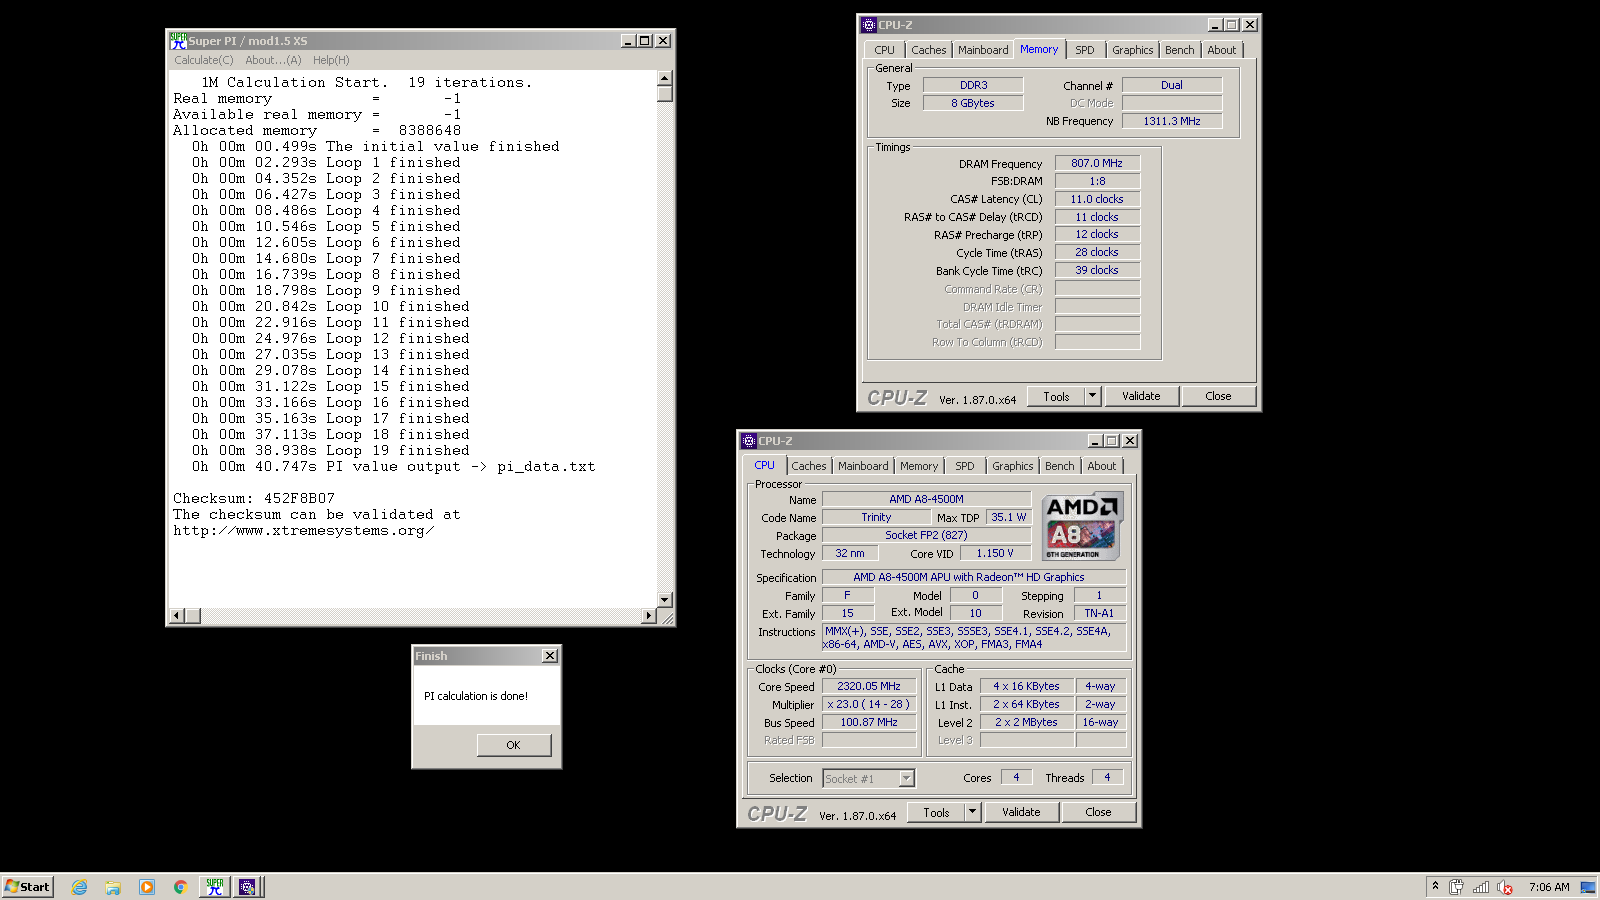The height and width of the screenshot is (900, 1600).
Task: Open the Calculate(C) menu in Super PI
Action: point(203,60)
